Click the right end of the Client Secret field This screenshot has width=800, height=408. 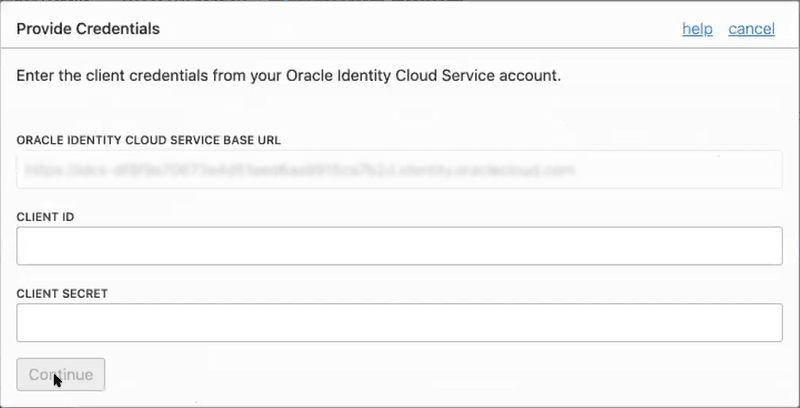pyautogui.click(x=760, y=323)
